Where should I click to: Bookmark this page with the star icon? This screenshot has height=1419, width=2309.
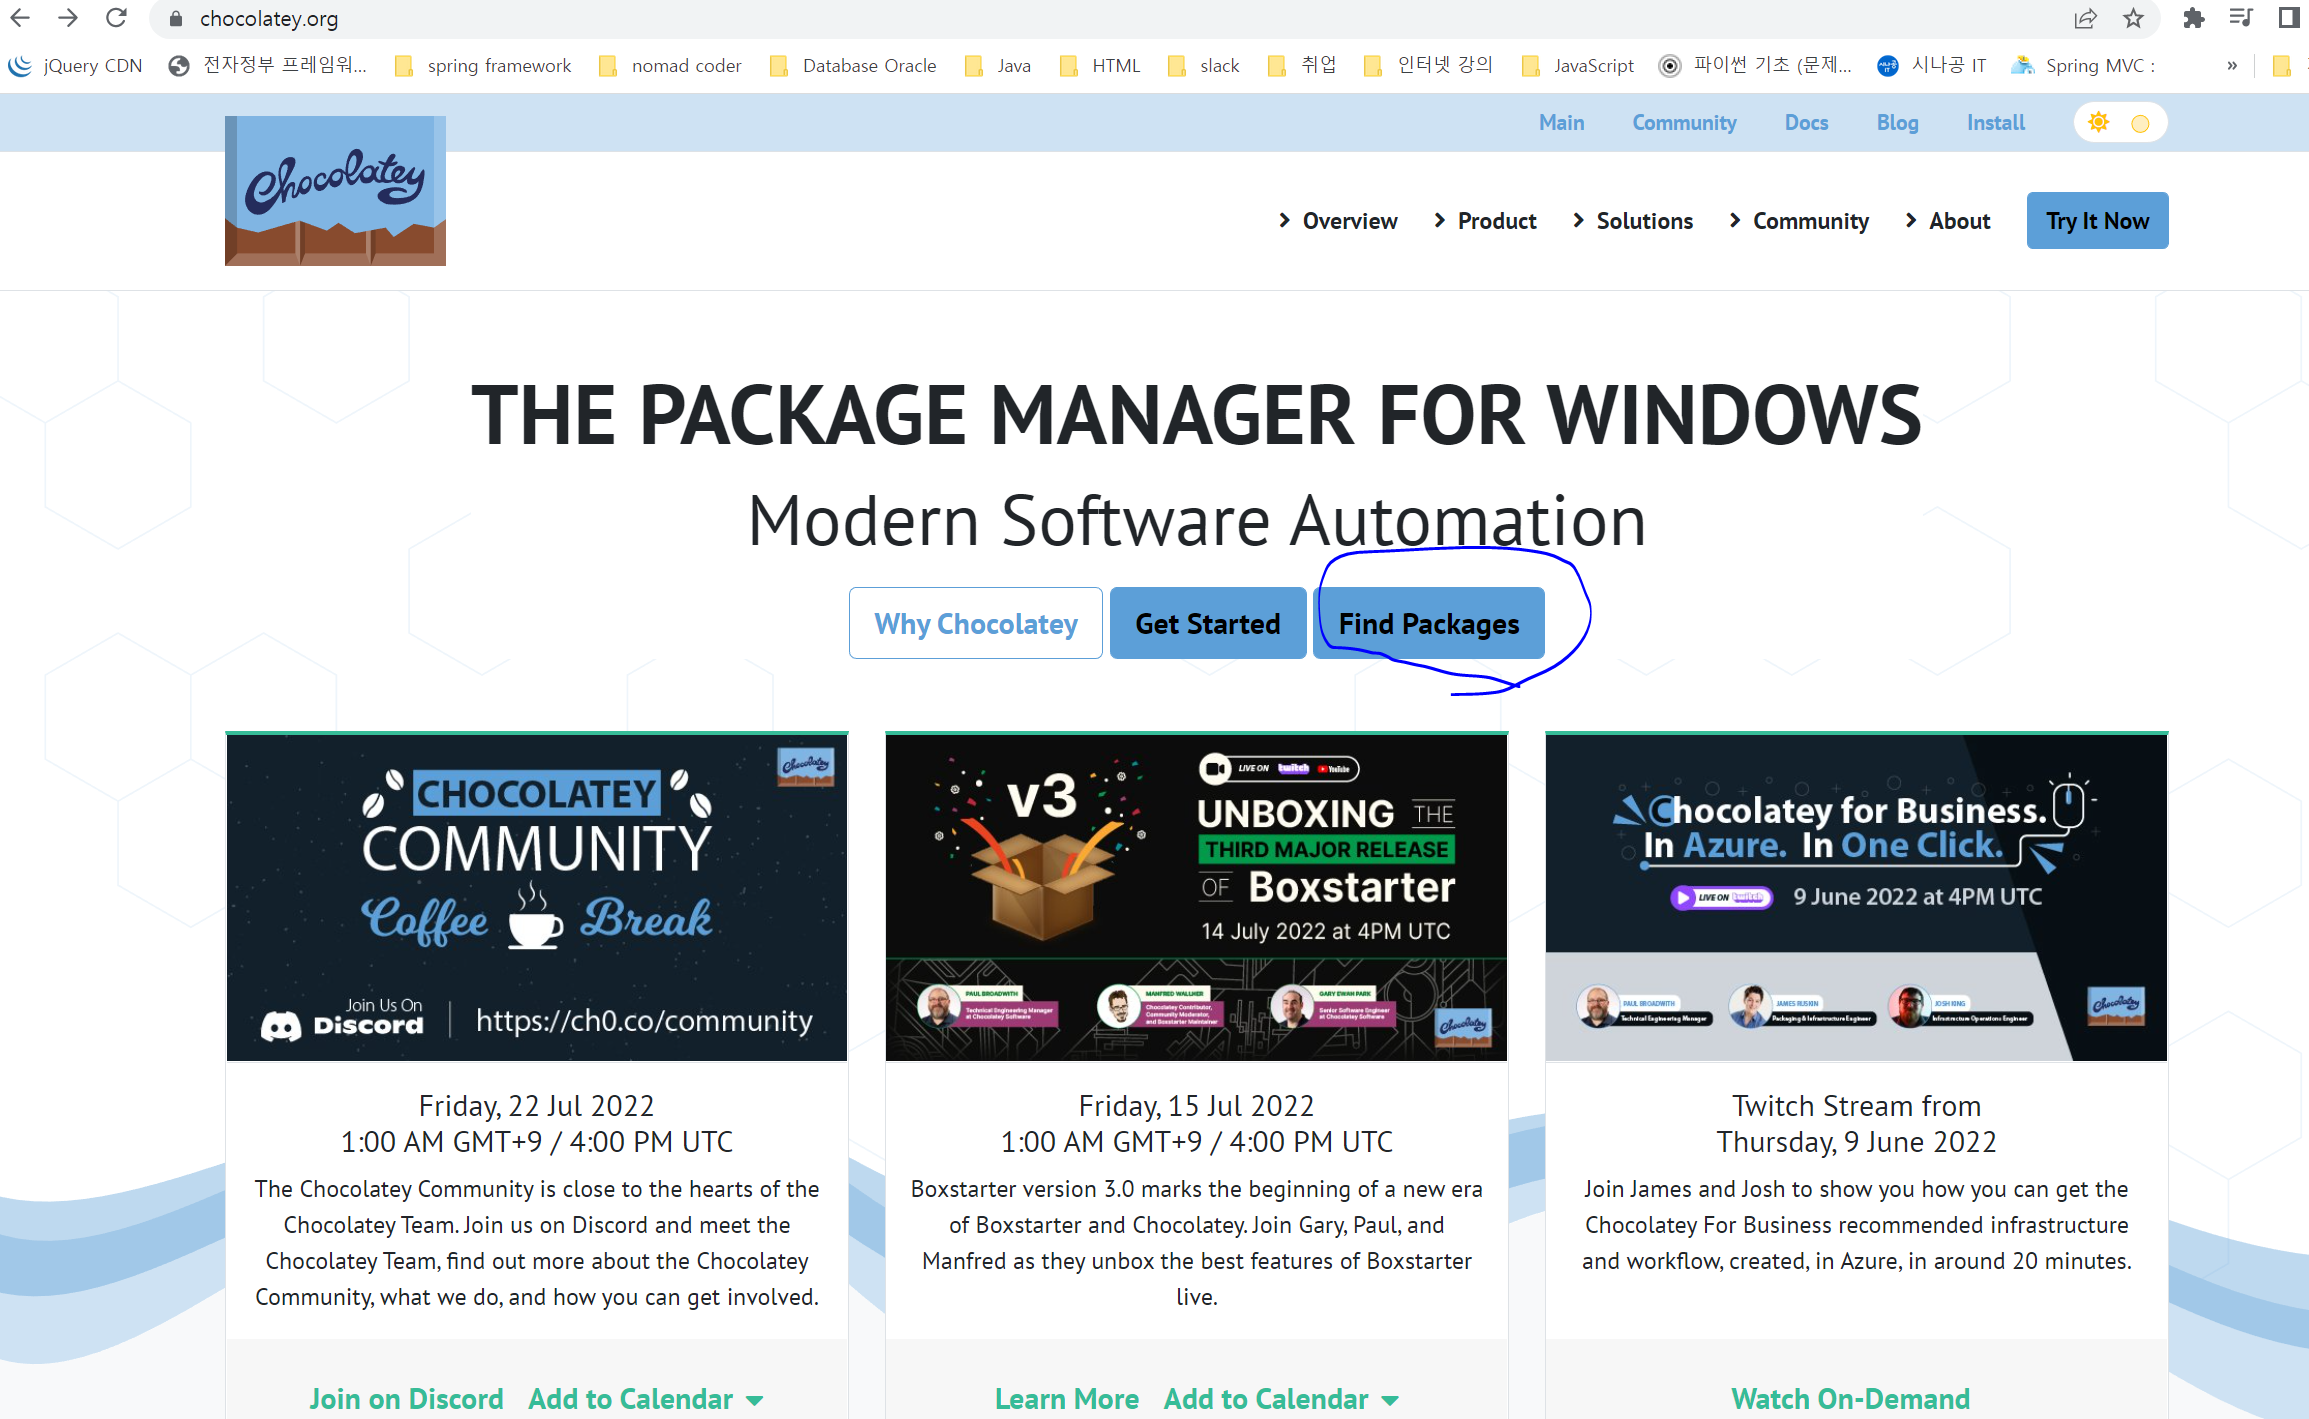click(2133, 18)
